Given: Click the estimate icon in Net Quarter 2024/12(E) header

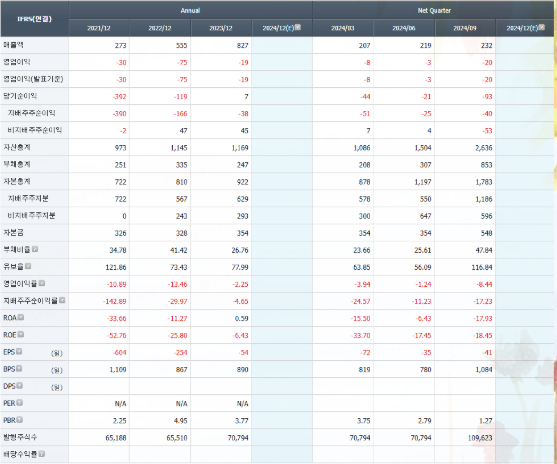Looking at the screenshot, I should click(542, 27).
